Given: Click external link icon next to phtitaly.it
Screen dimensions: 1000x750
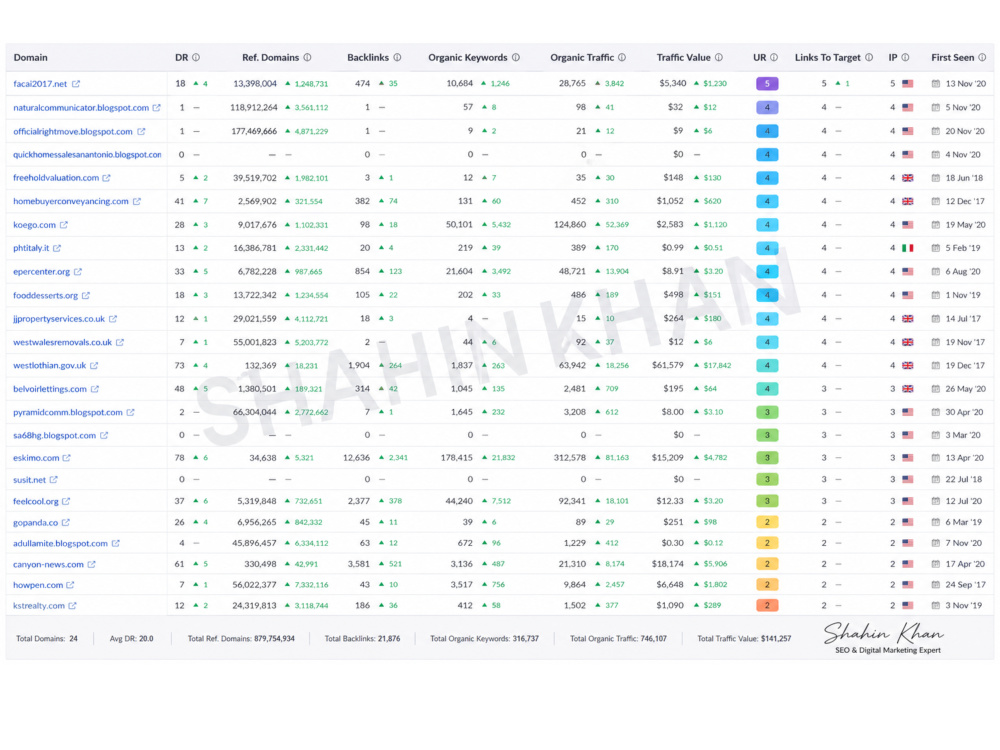Looking at the screenshot, I should [x=57, y=248].
